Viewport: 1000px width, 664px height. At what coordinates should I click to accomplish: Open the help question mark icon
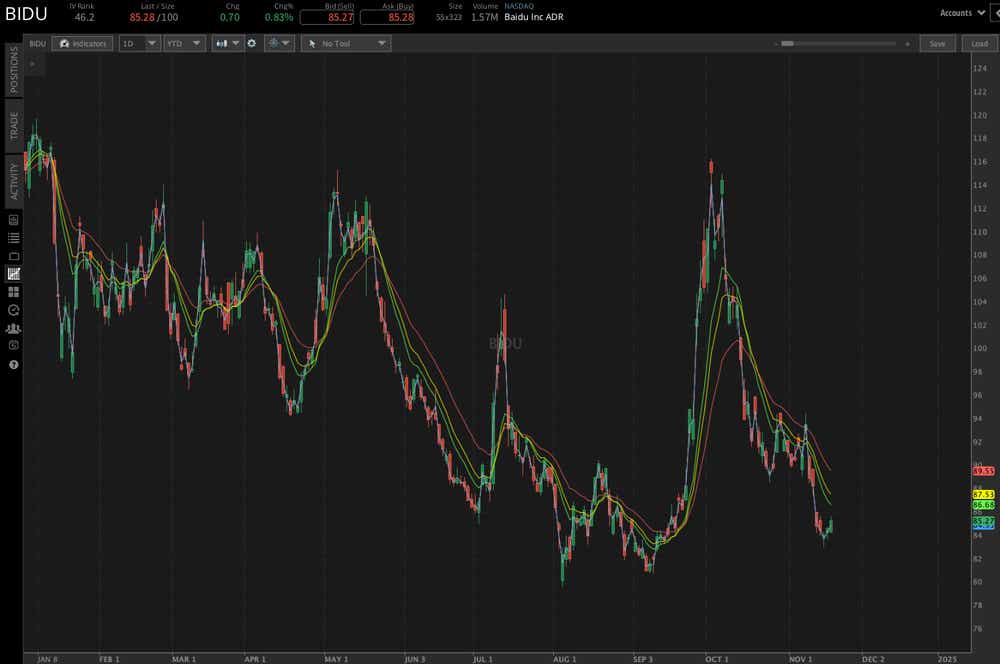(14, 364)
